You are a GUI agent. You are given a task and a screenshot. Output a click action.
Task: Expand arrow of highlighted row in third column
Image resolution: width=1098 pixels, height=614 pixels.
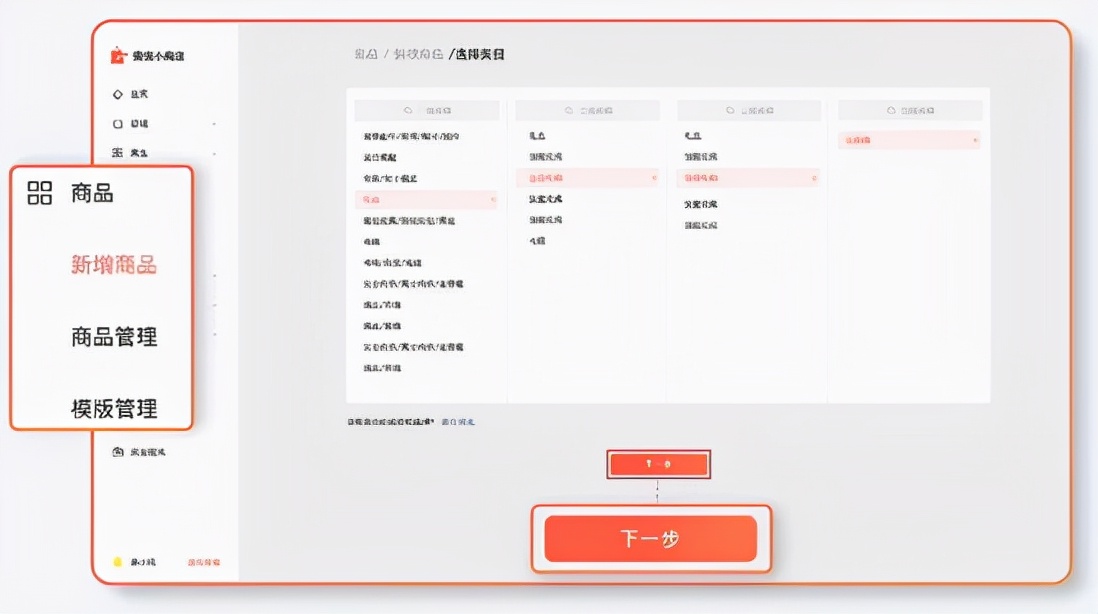(814, 178)
